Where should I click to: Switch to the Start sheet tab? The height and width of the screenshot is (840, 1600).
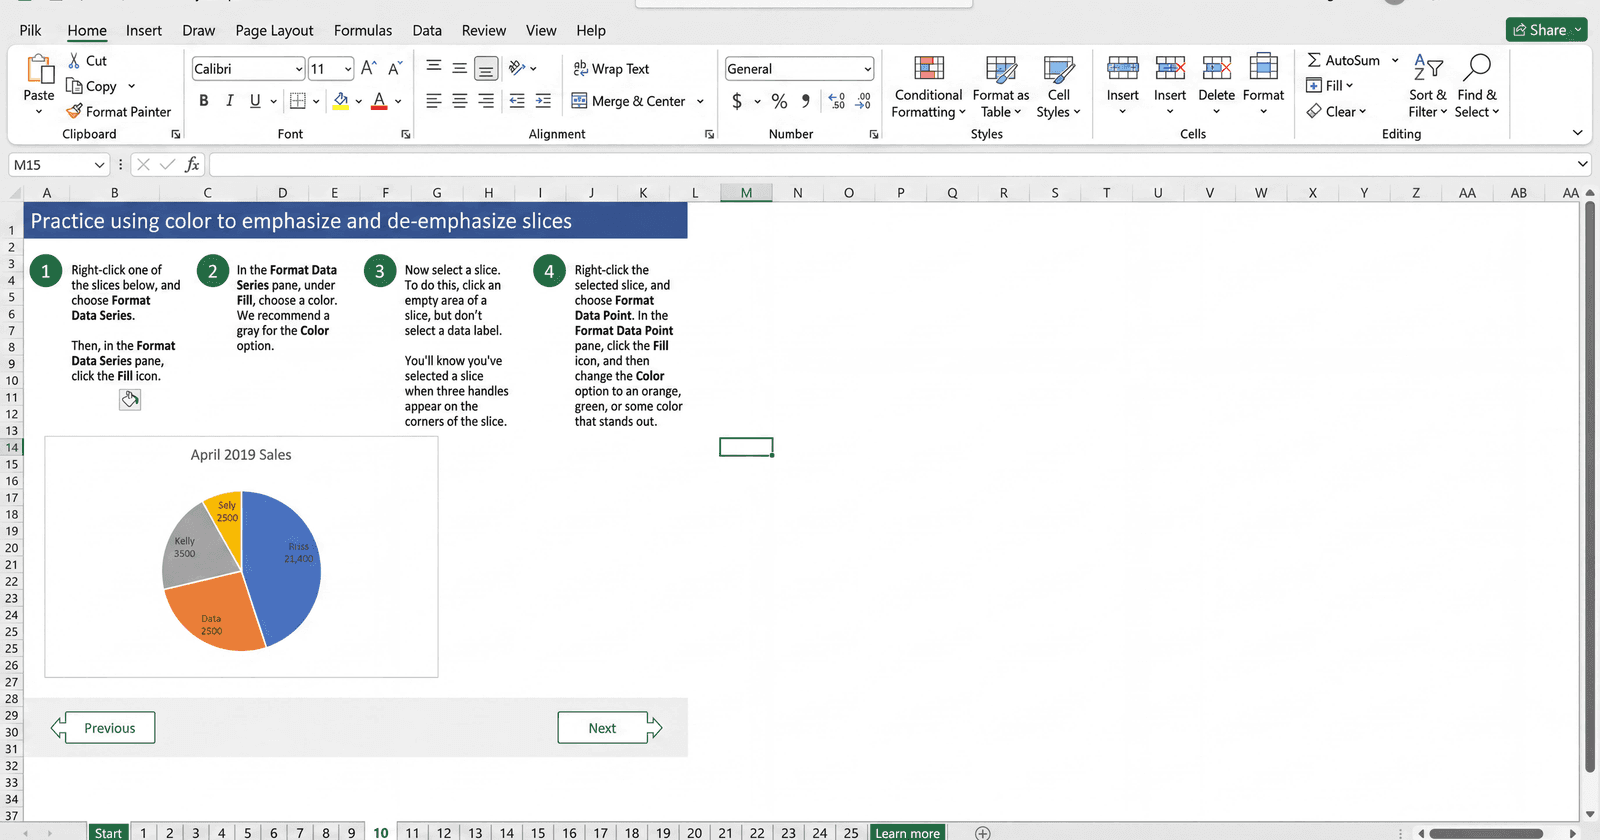point(108,832)
